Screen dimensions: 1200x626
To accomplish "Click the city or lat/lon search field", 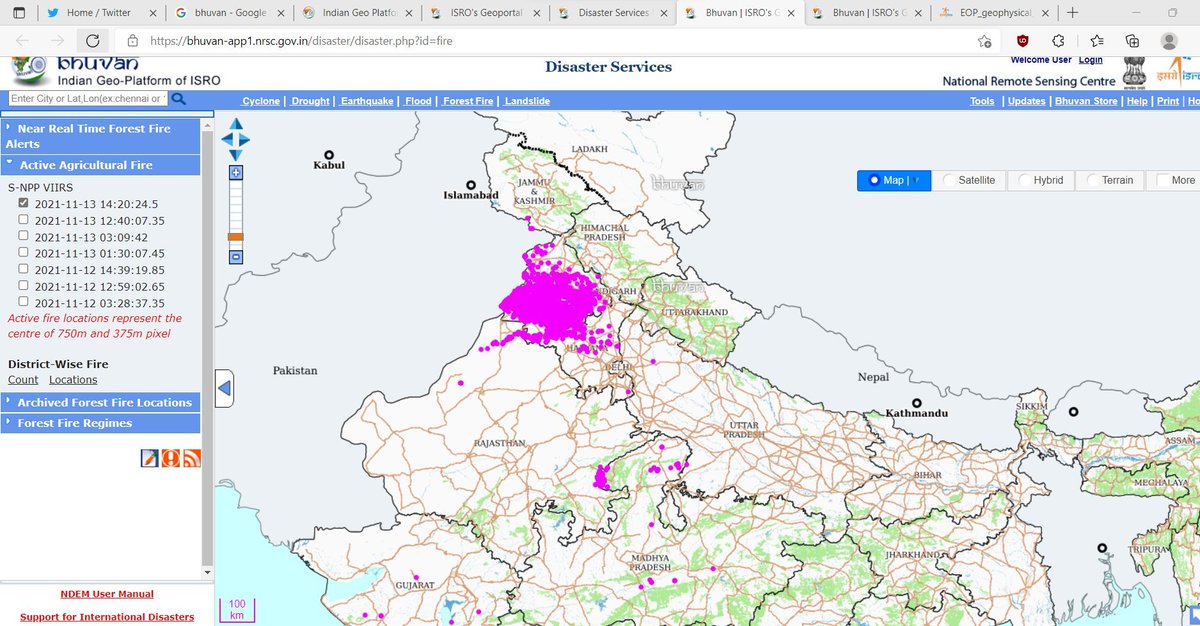I will tap(88, 99).
